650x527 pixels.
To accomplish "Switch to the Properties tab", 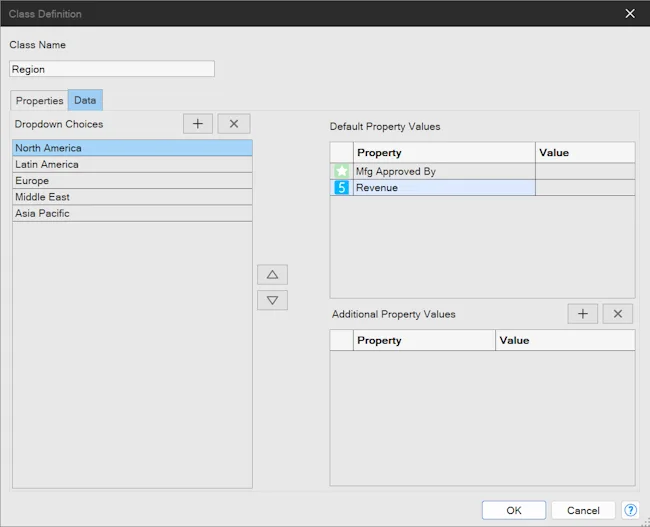I will tap(39, 100).
